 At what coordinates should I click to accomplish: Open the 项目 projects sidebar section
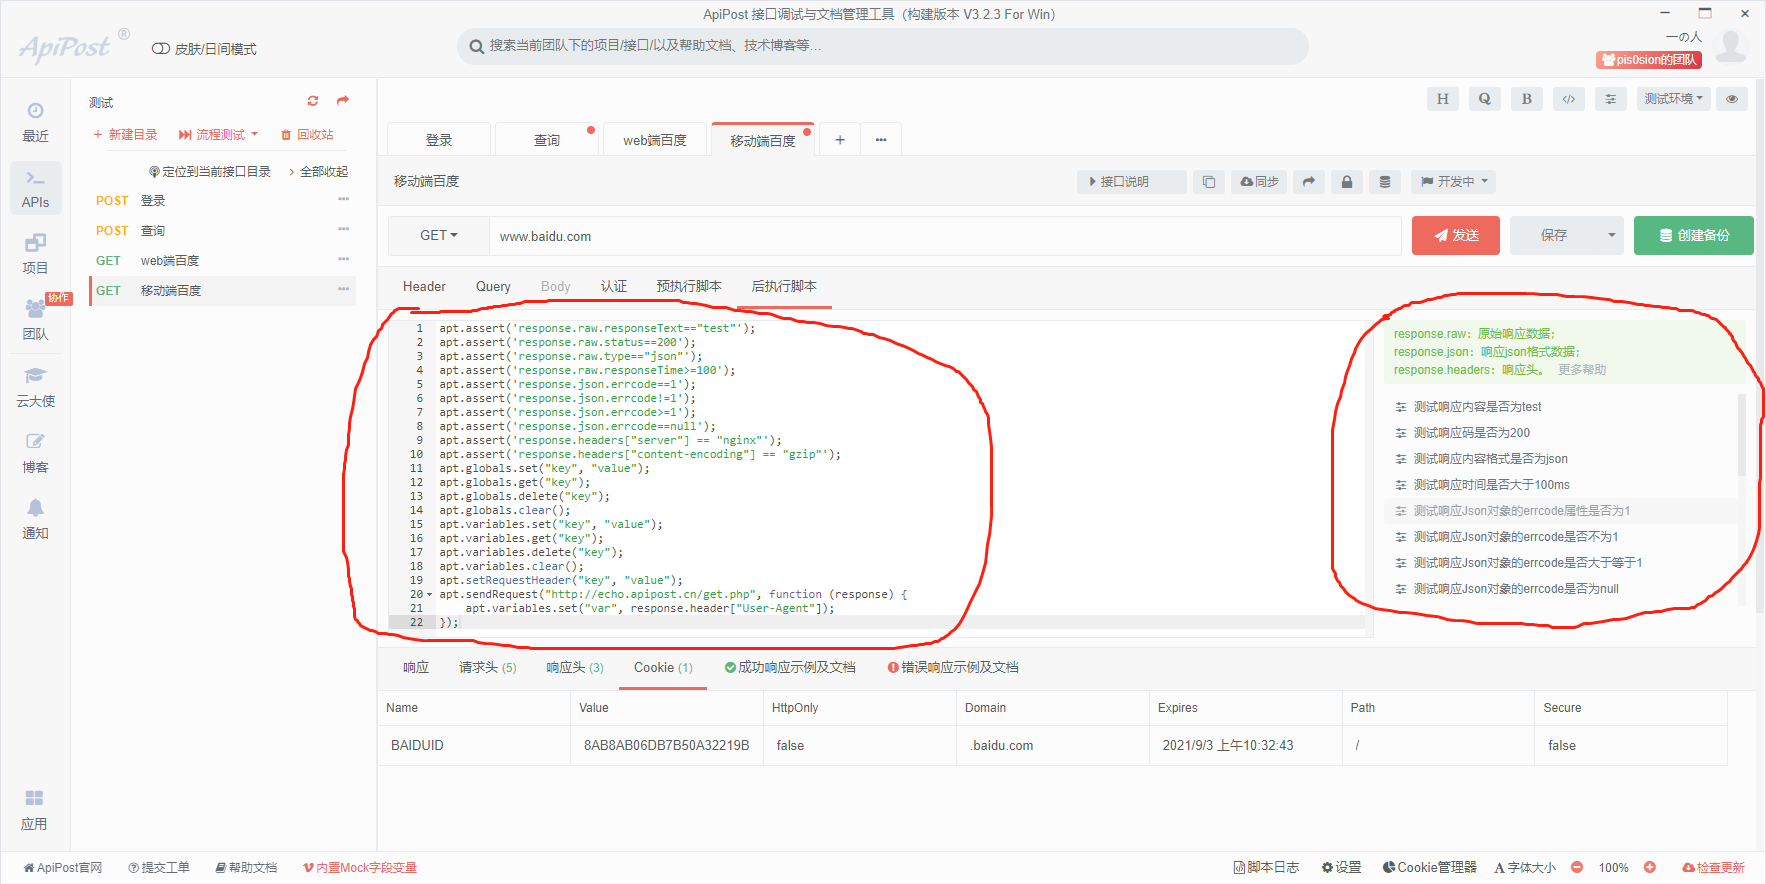pos(35,254)
